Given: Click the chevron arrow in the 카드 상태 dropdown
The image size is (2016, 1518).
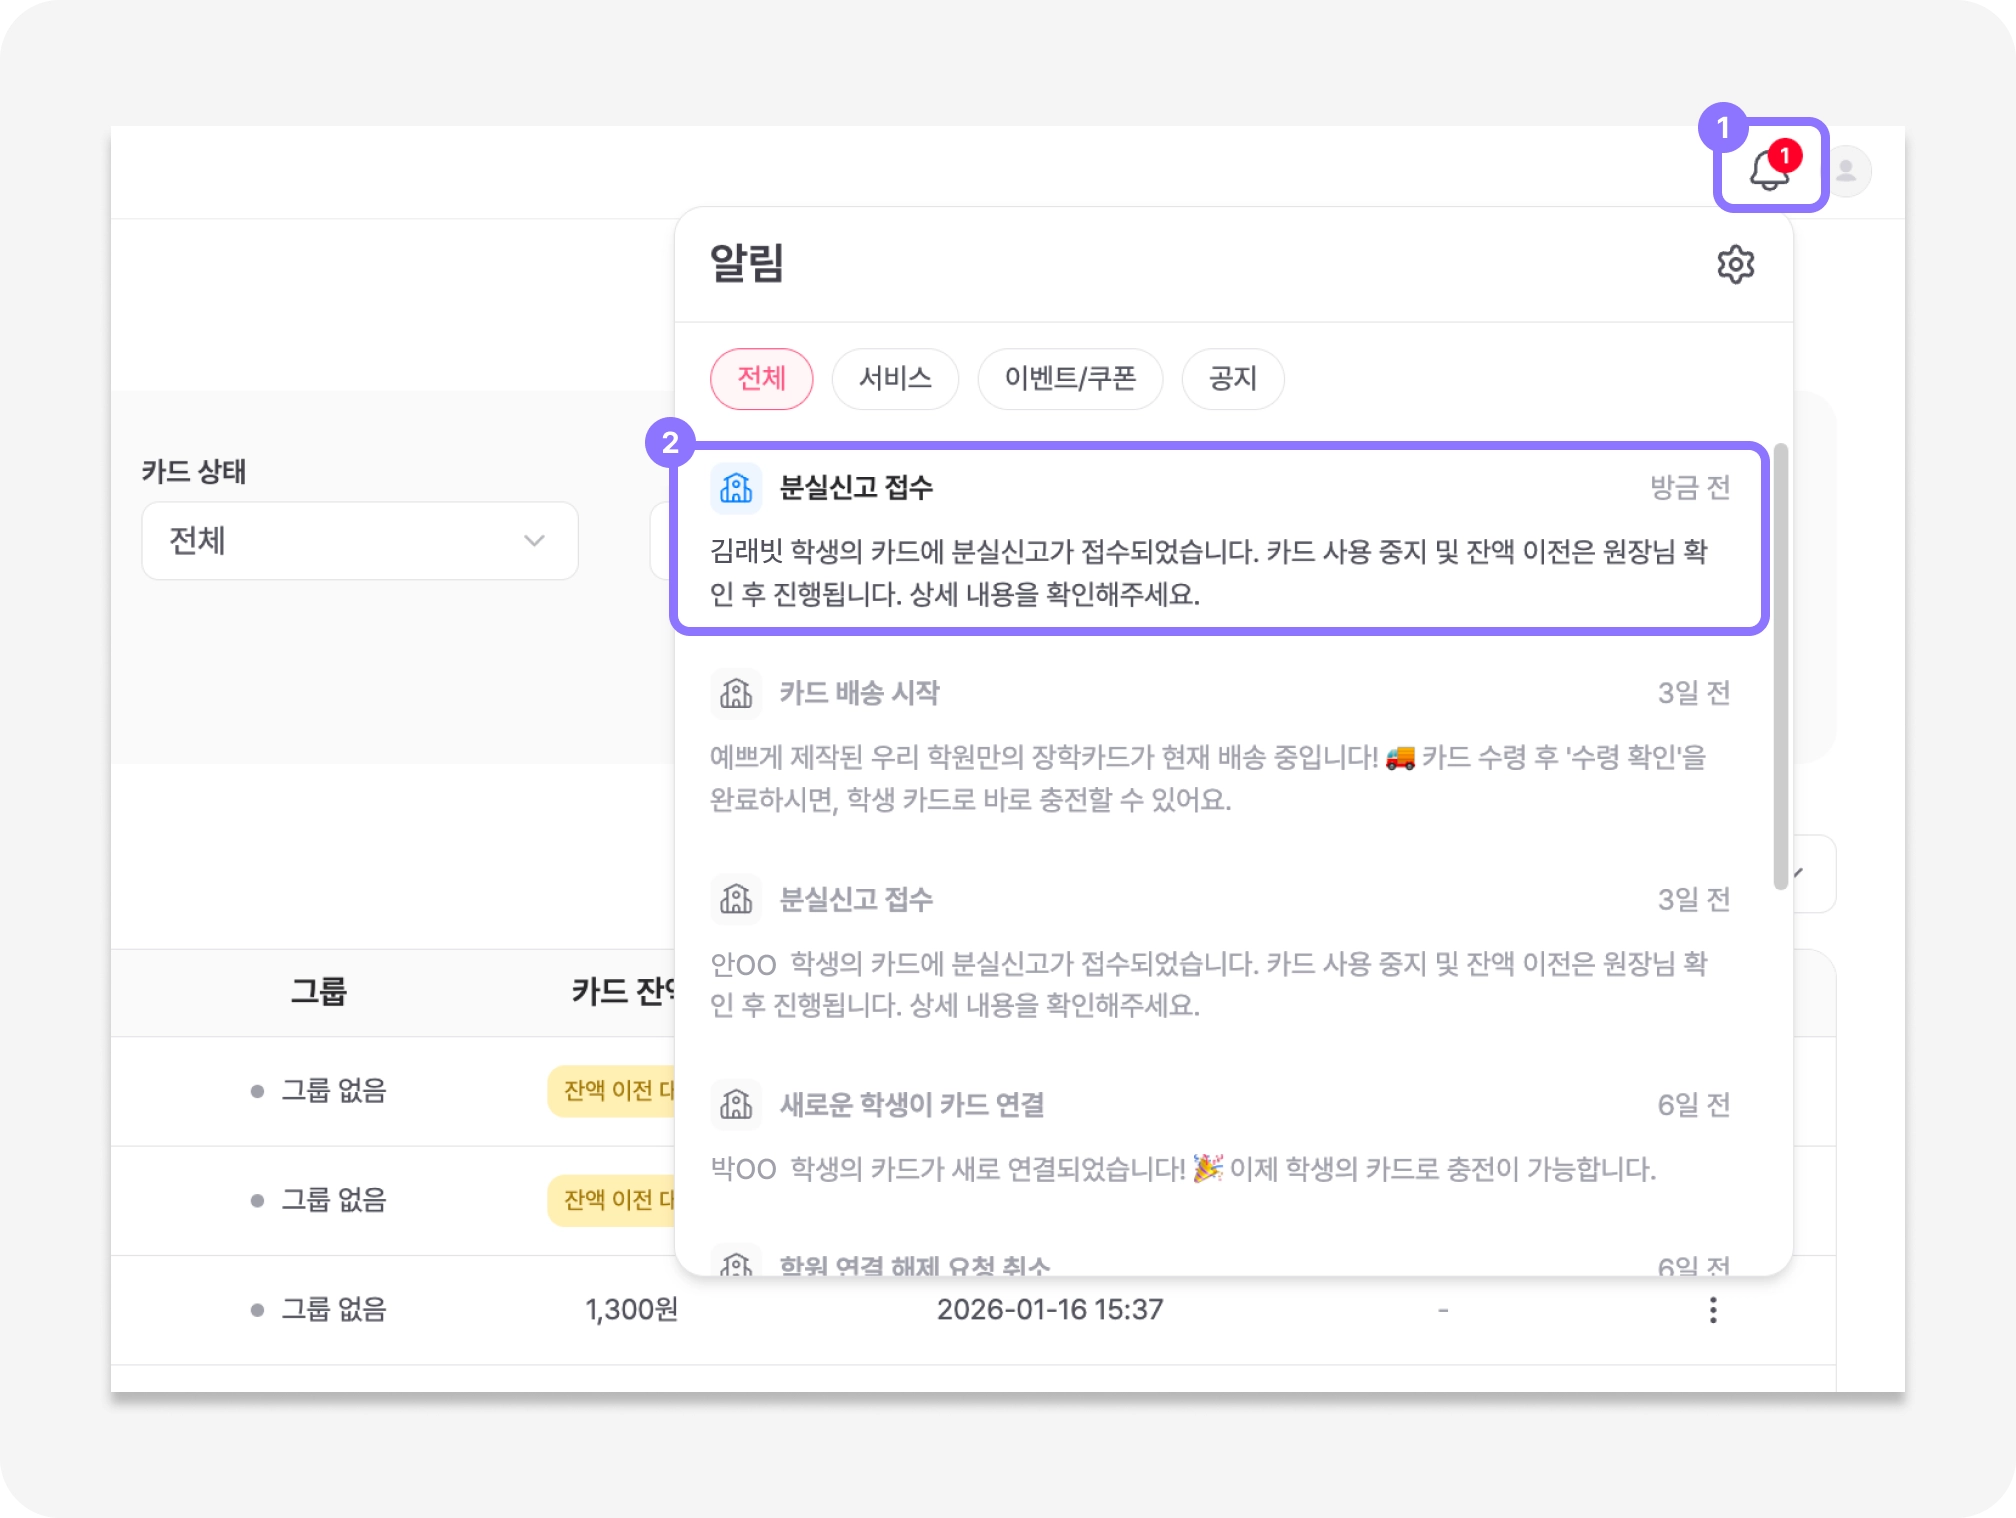Looking at the screenshot, I should point(534,541).
